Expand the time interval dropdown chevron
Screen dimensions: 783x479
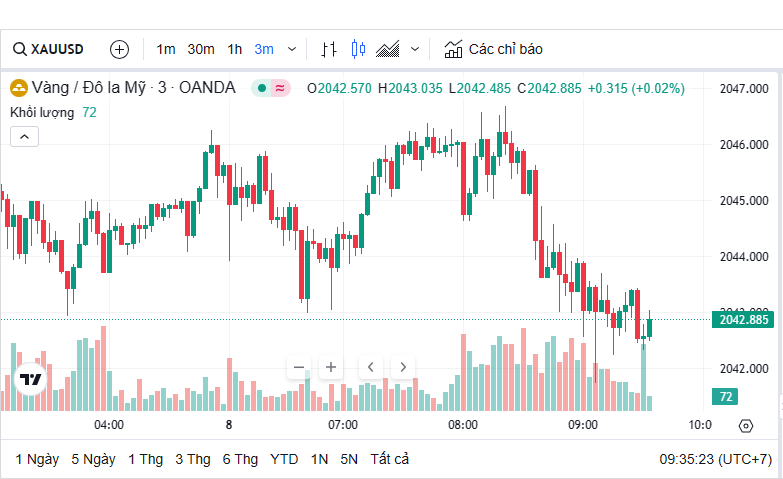point(292,49)
